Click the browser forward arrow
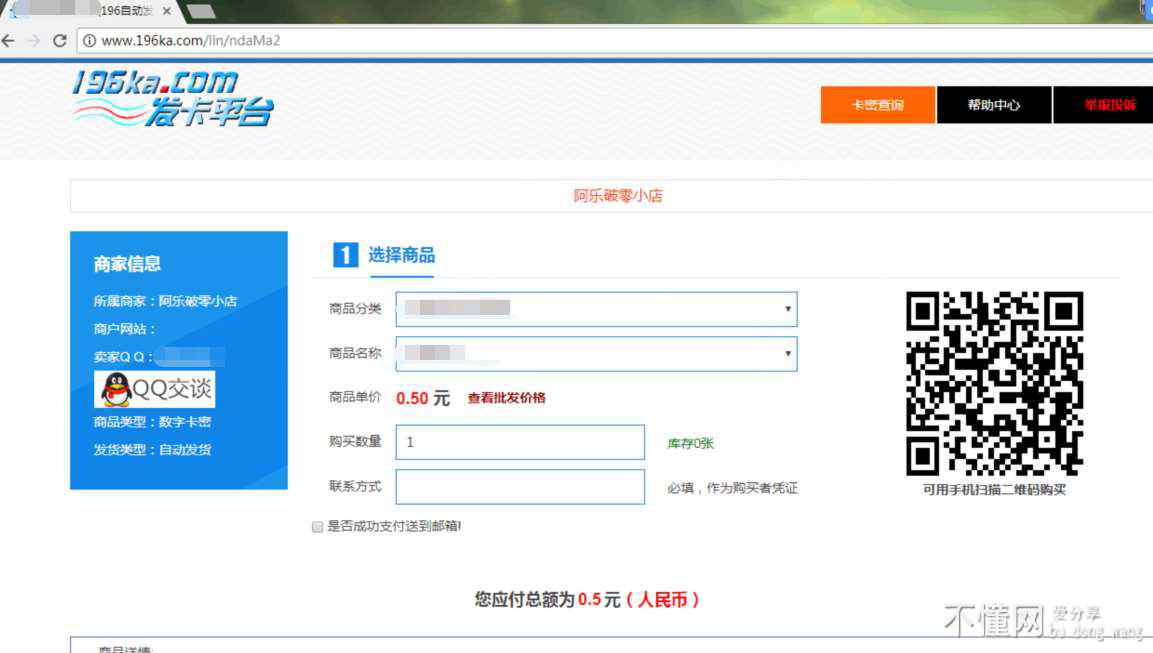 click(x=33, y=41)
